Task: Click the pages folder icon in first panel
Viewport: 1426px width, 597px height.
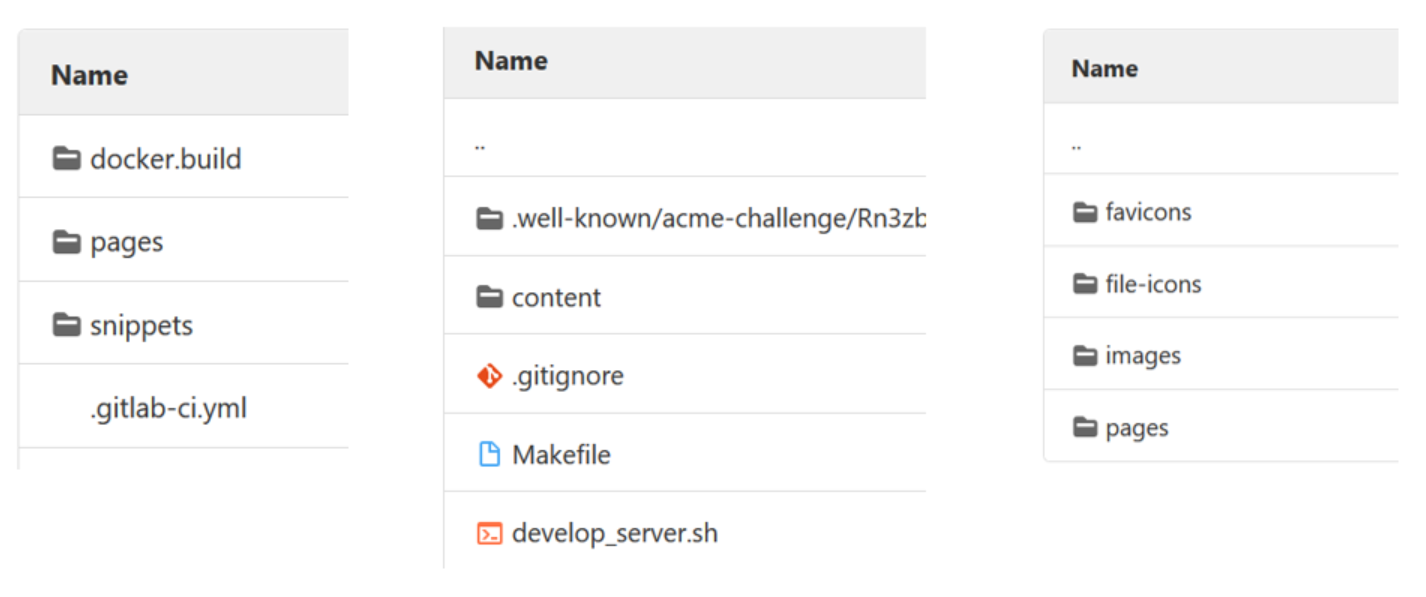Action: pos(65,241)
